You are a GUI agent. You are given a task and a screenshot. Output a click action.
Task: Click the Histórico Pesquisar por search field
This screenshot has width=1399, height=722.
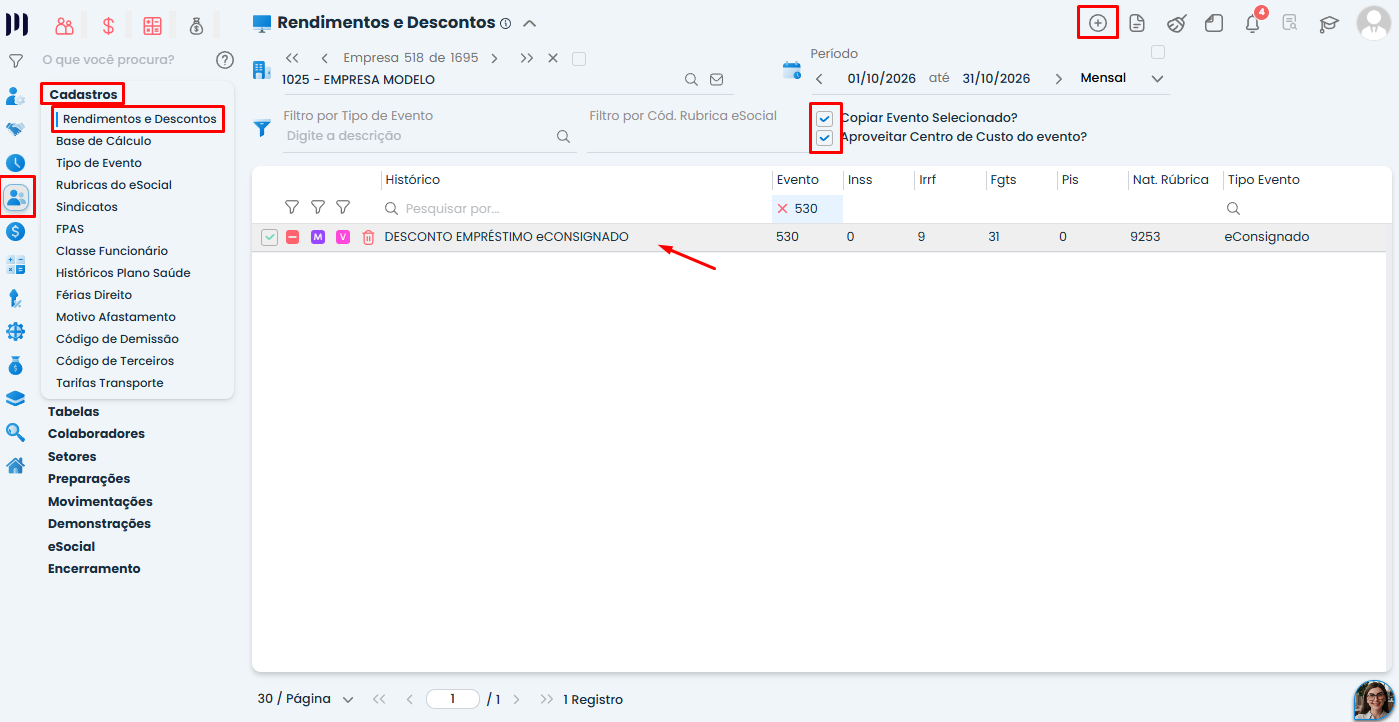[x=576, y=209]
